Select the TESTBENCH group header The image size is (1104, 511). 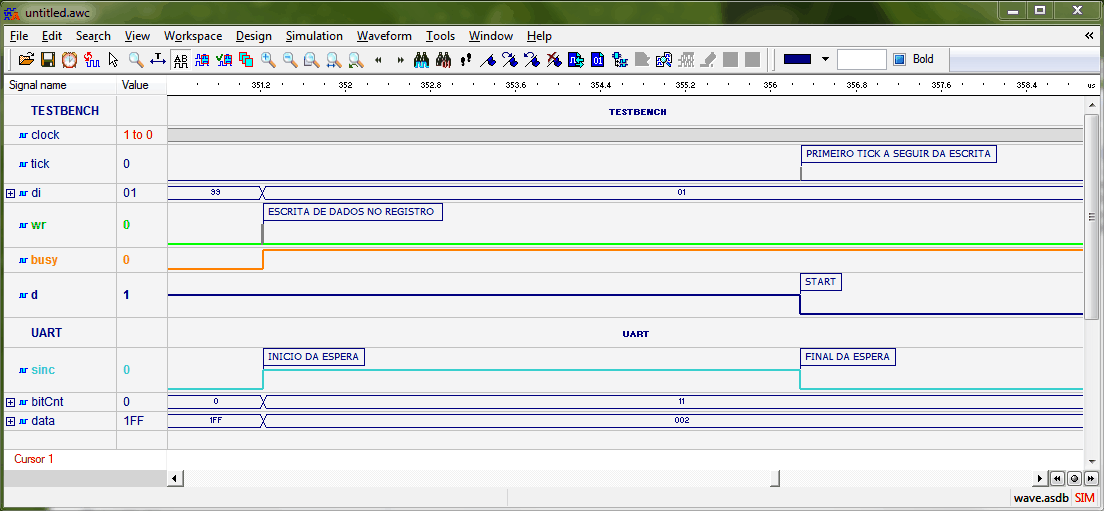click(65, 111)
